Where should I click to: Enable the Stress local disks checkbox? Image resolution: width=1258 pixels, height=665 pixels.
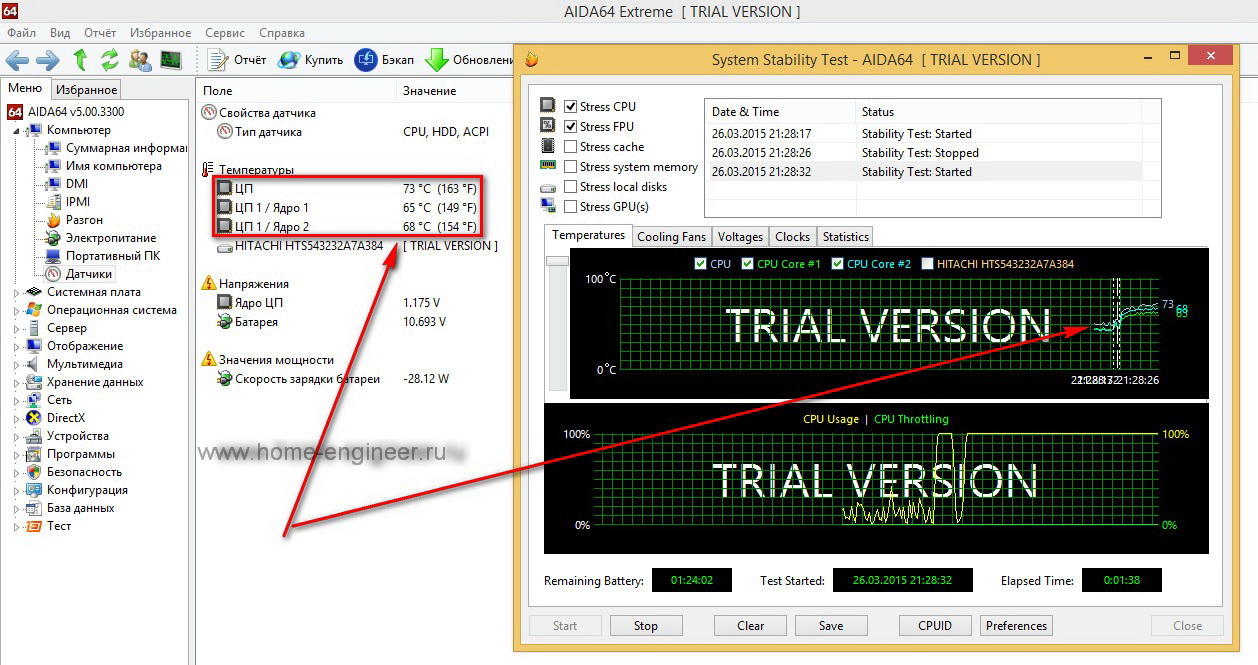pyautogui.click(x=570, y=187)
